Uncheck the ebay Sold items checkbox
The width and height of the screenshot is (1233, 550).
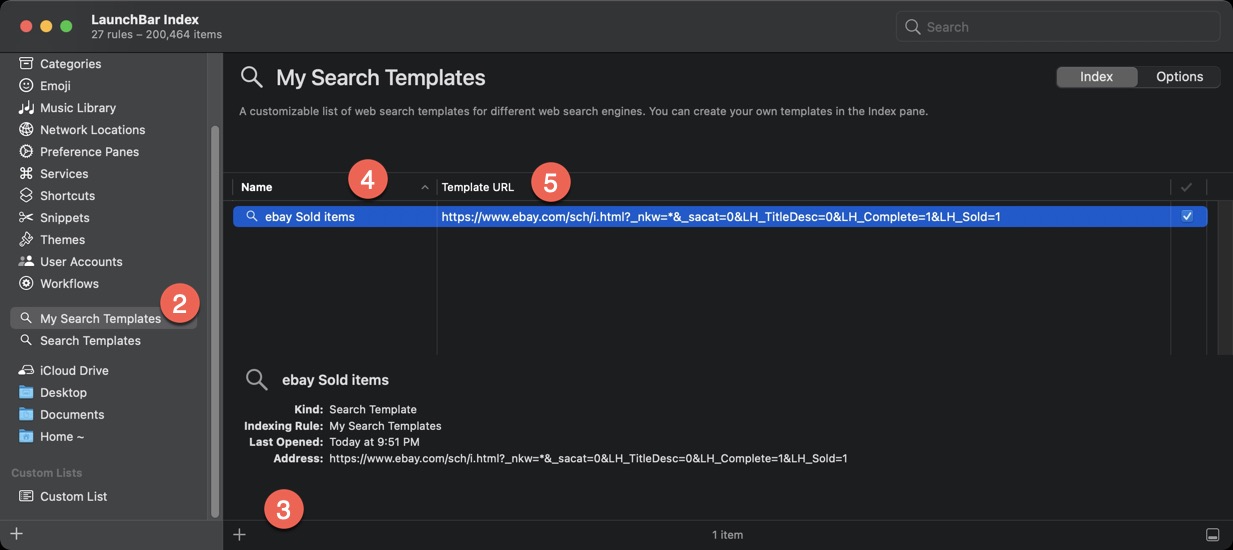1187,216
